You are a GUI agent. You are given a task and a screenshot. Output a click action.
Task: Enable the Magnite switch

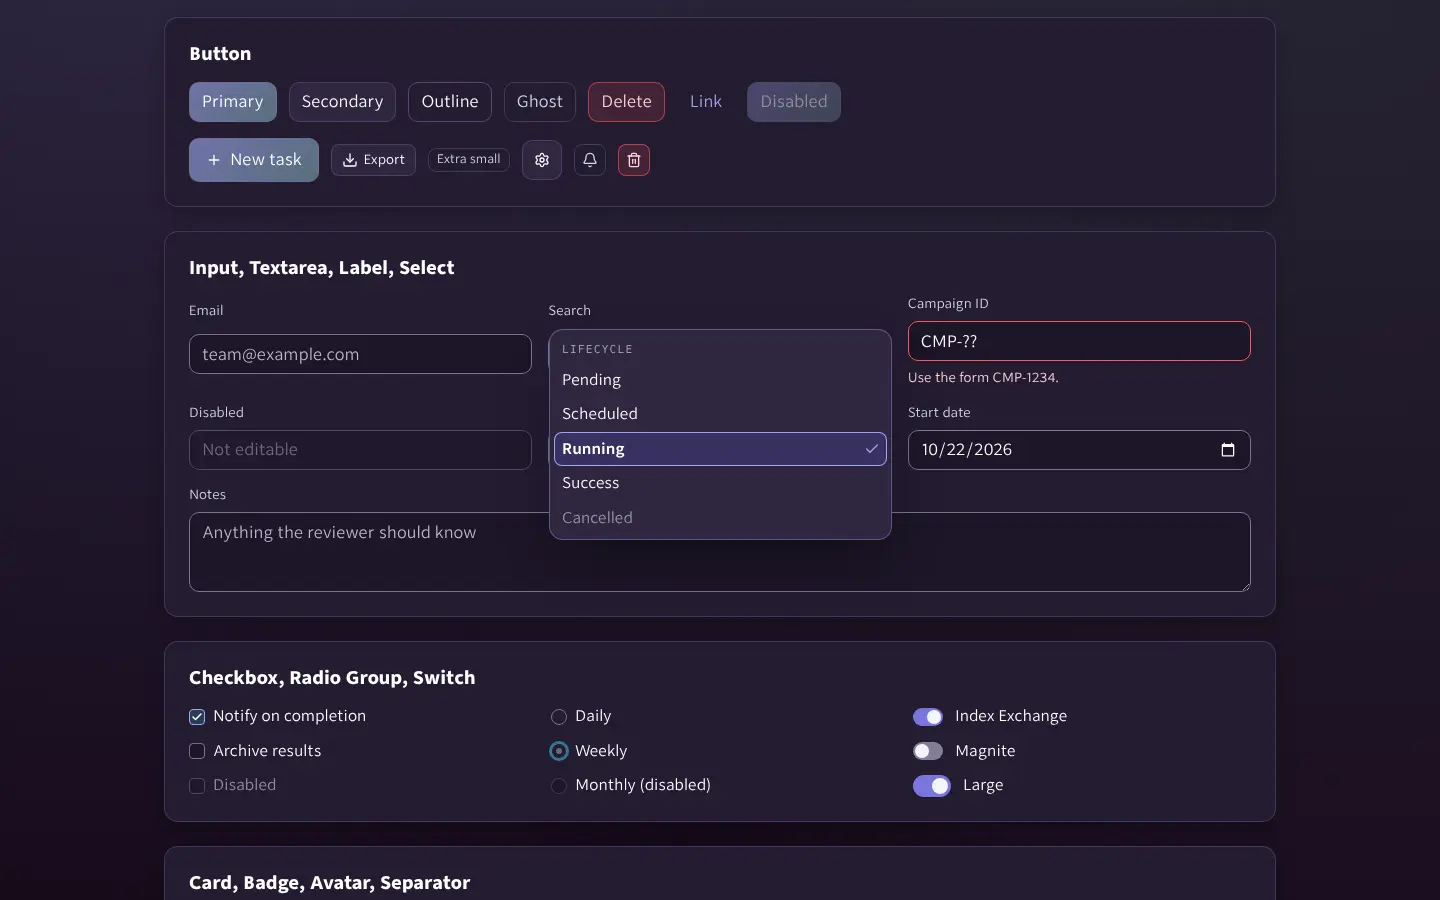[928, 751]
